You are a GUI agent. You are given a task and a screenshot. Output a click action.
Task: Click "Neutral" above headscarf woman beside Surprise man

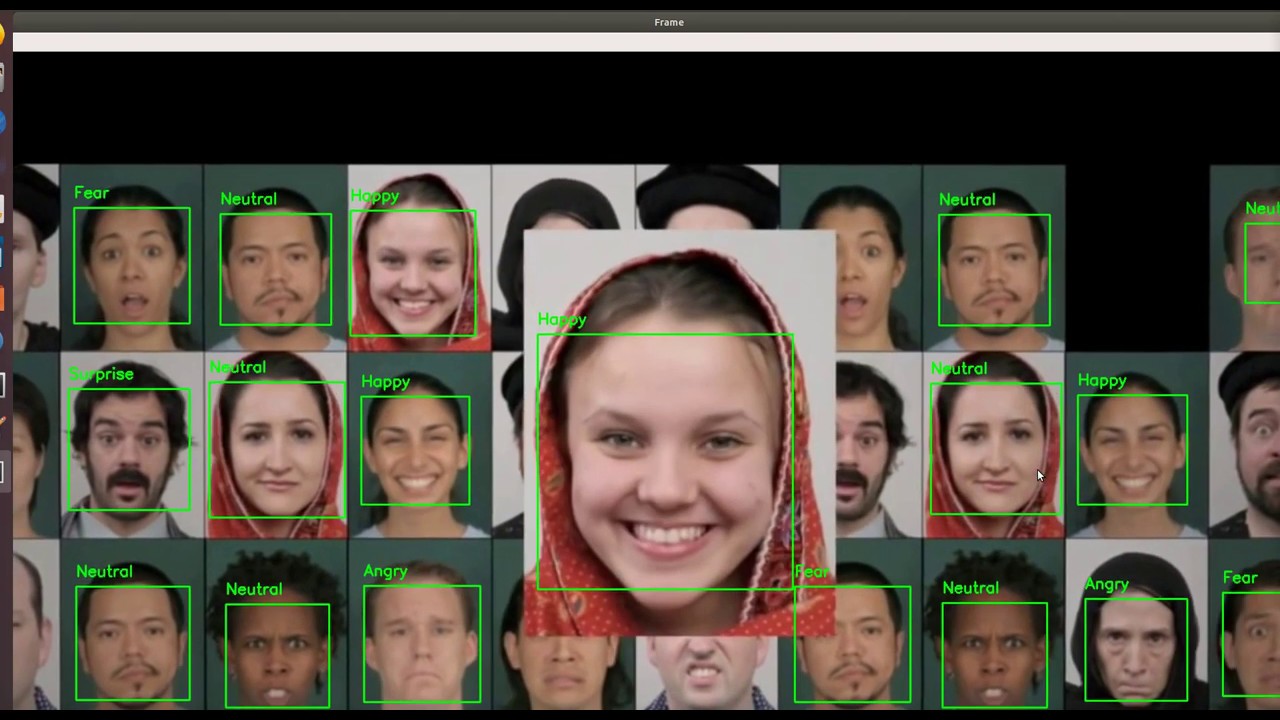[x=238, y=368]
